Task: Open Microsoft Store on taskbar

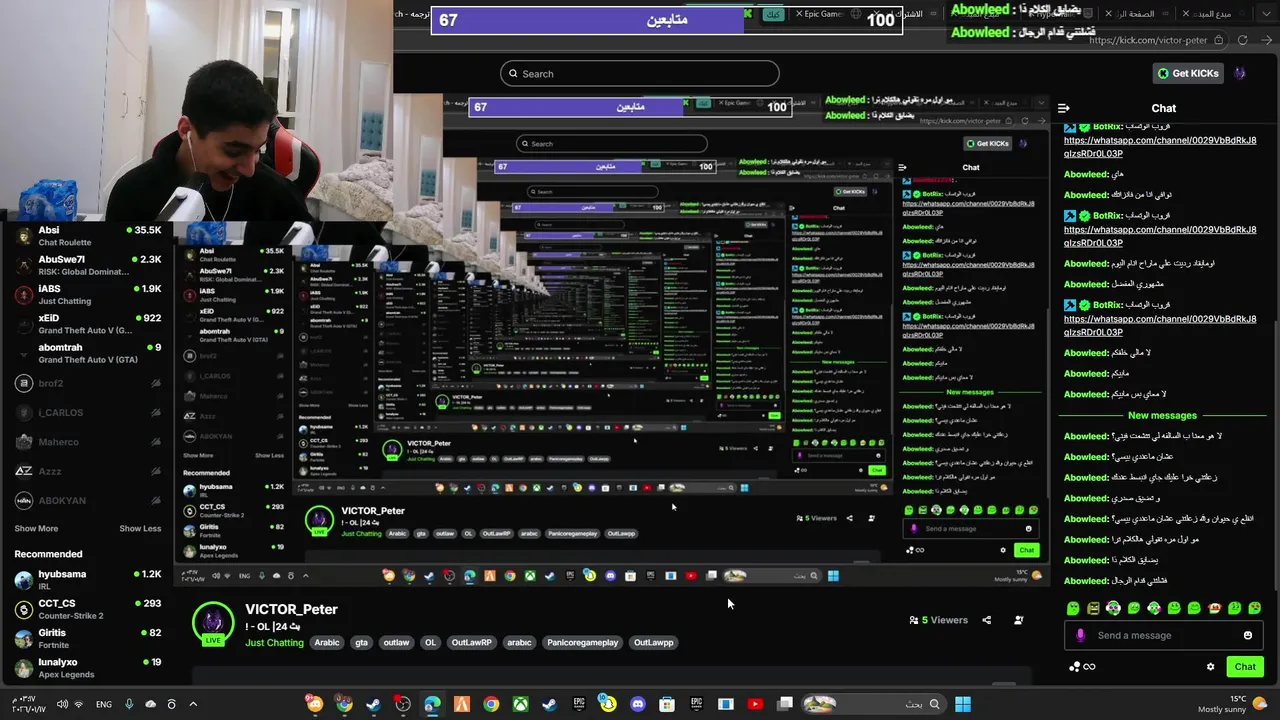Action: [667, 704]
